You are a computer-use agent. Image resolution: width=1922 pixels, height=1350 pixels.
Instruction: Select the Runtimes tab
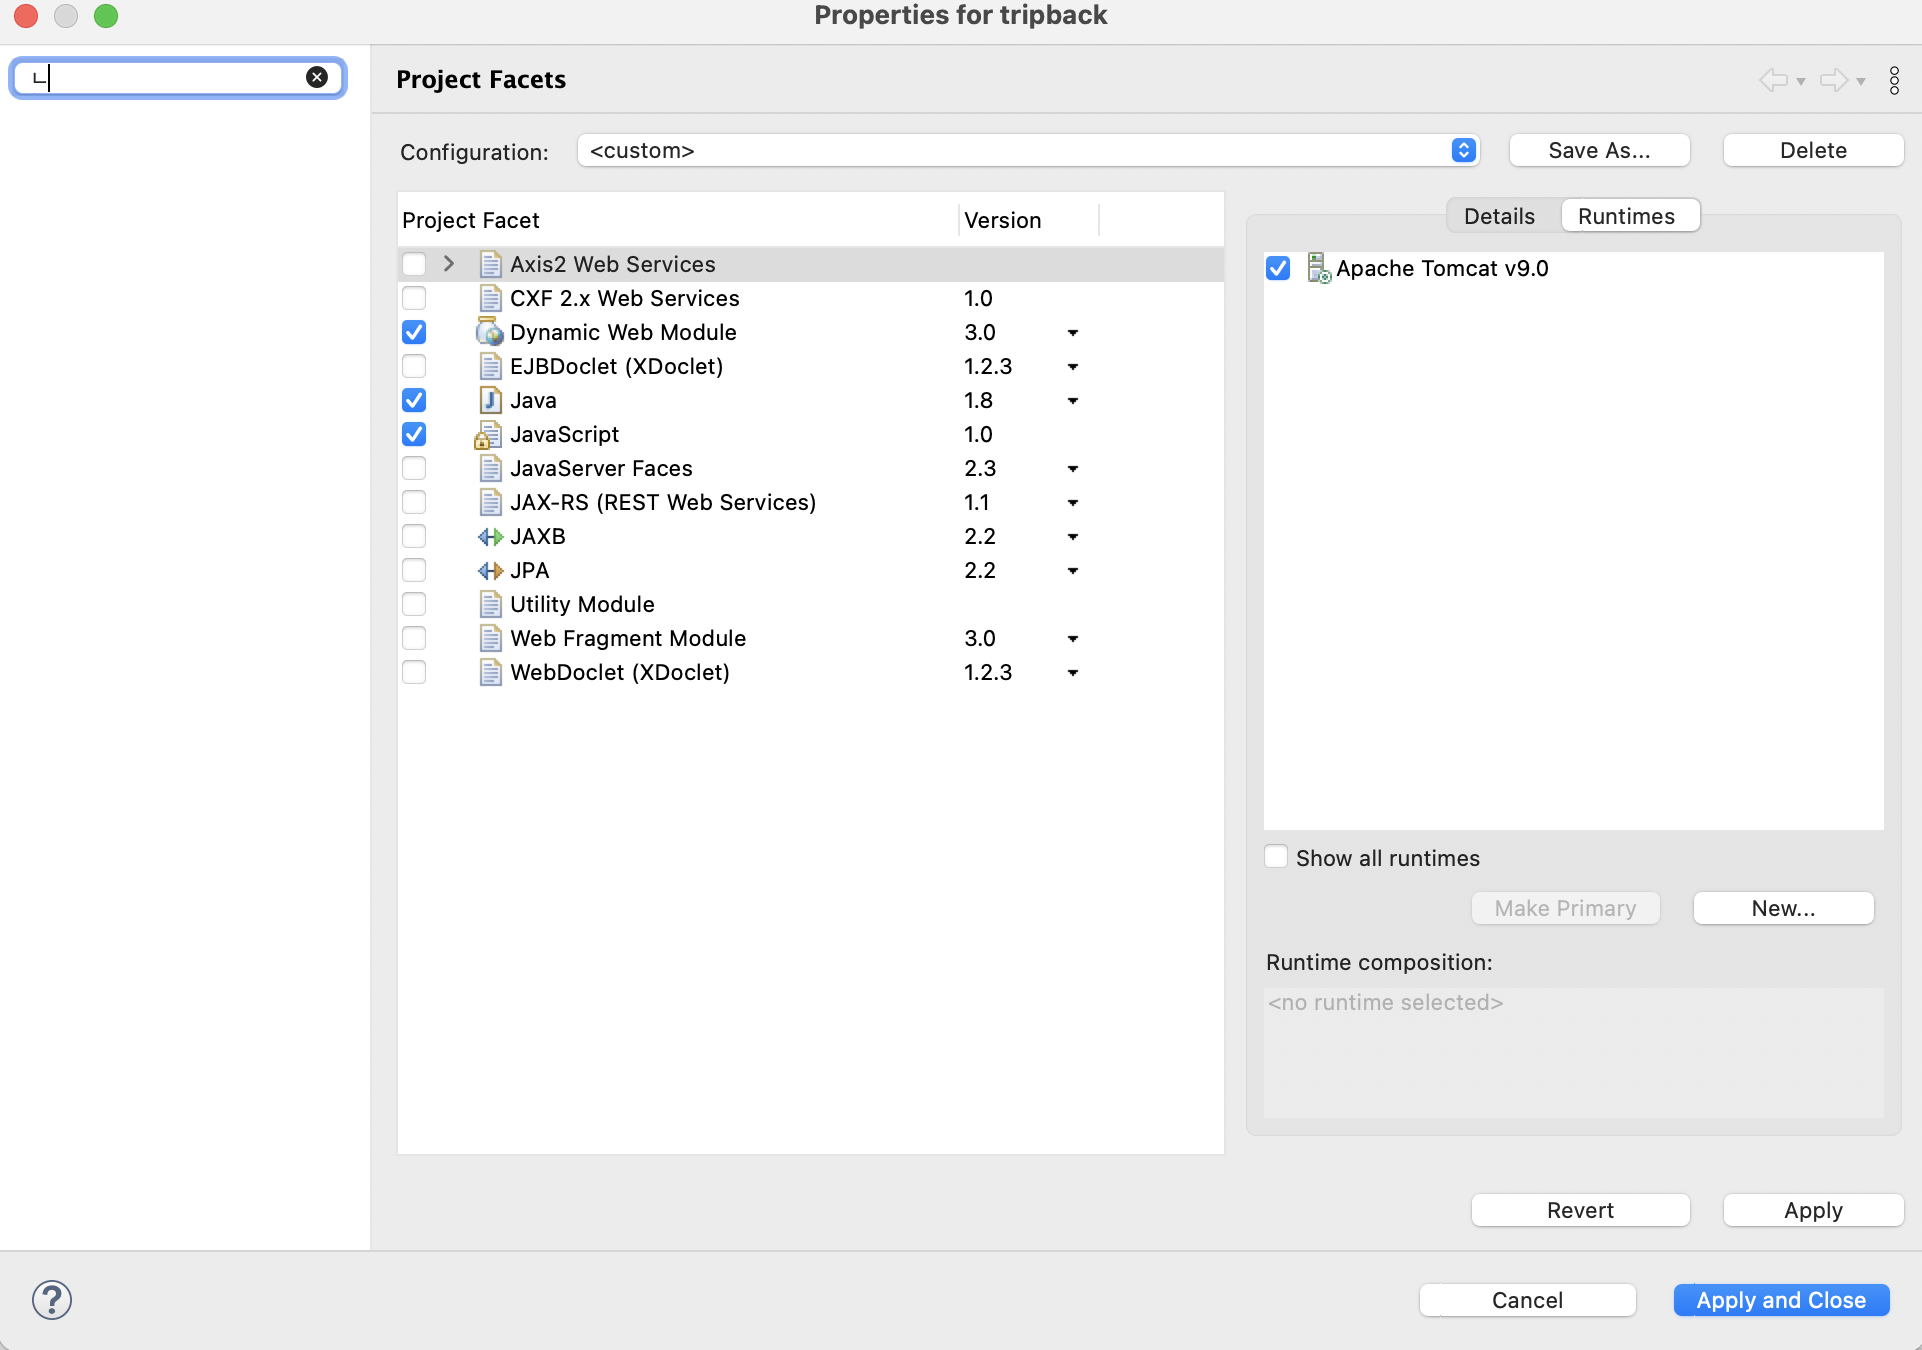[1626, 216]
